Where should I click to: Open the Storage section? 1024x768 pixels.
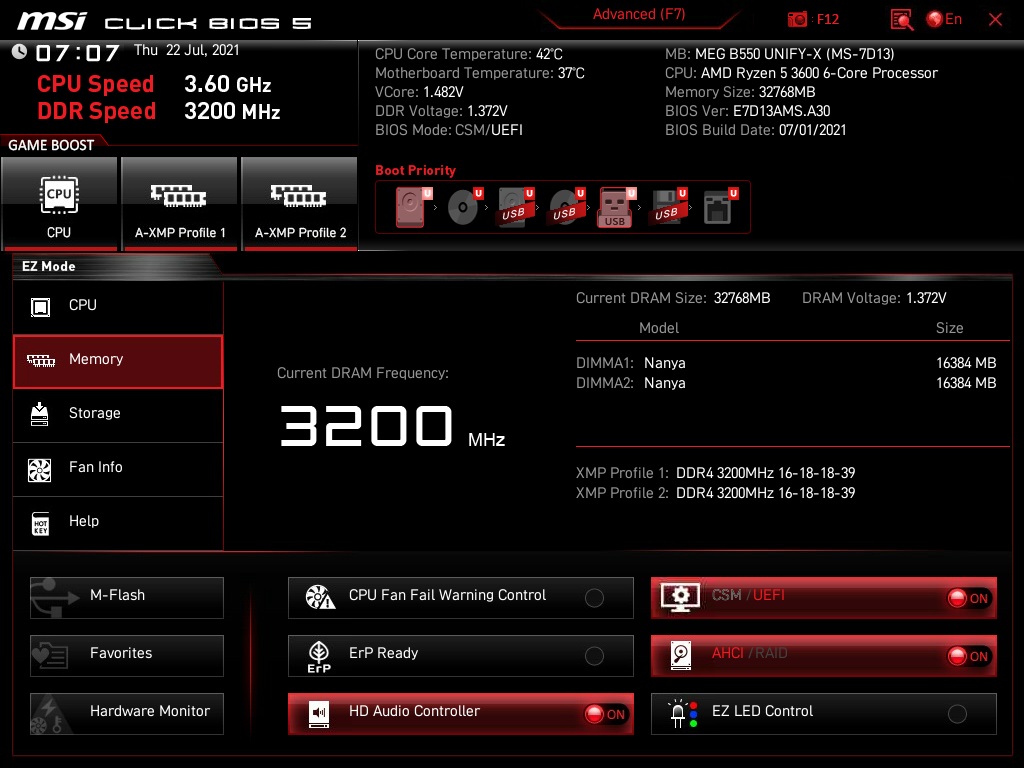coord(118,414)
